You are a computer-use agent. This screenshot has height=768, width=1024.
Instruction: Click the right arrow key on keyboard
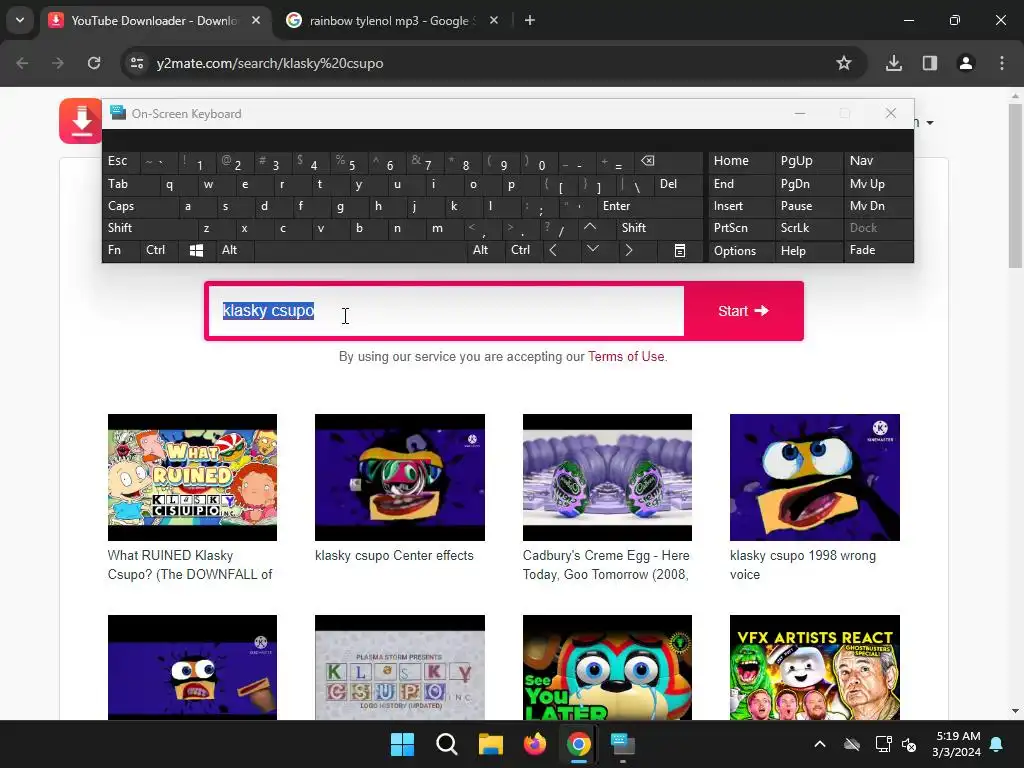(x=629, y=250)
